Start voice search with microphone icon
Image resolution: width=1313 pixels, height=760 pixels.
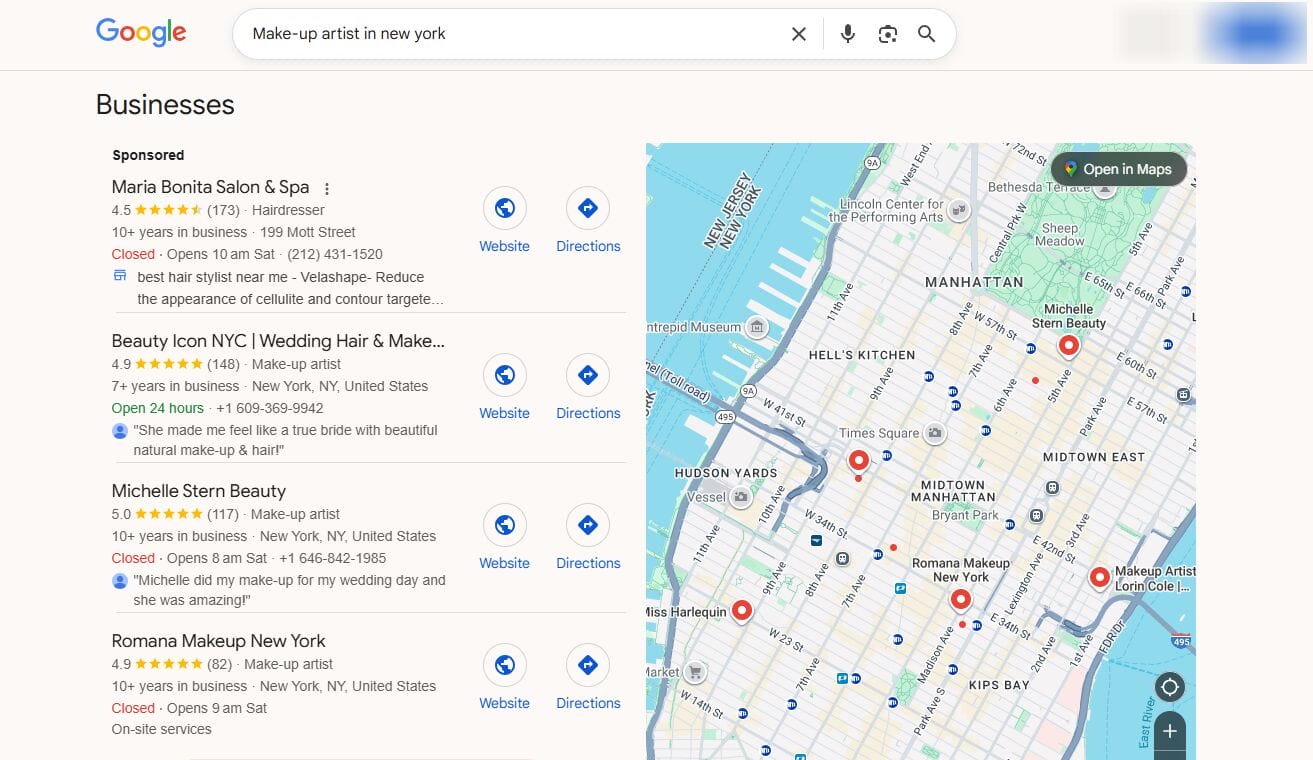point(847,34)
